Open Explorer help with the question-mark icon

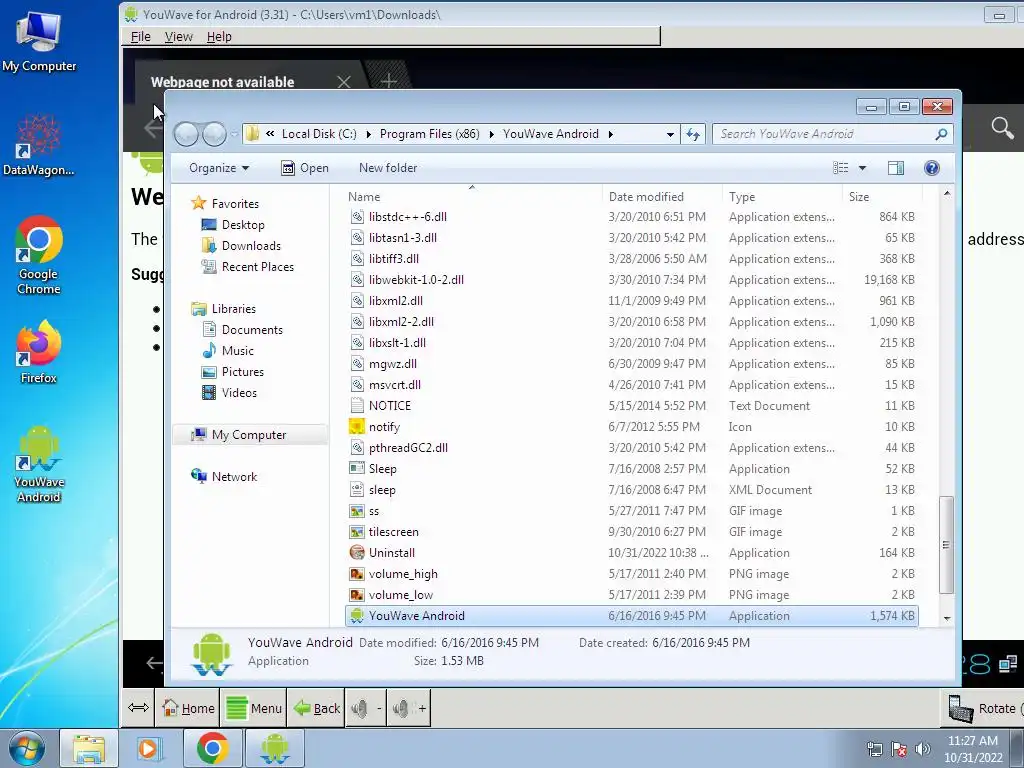(932, 168)
